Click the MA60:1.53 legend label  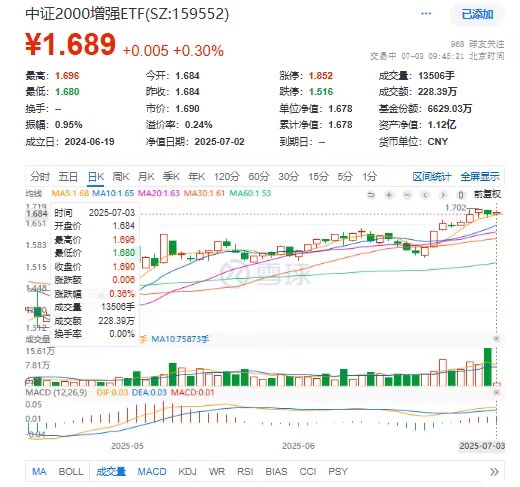tap(250, 193)
